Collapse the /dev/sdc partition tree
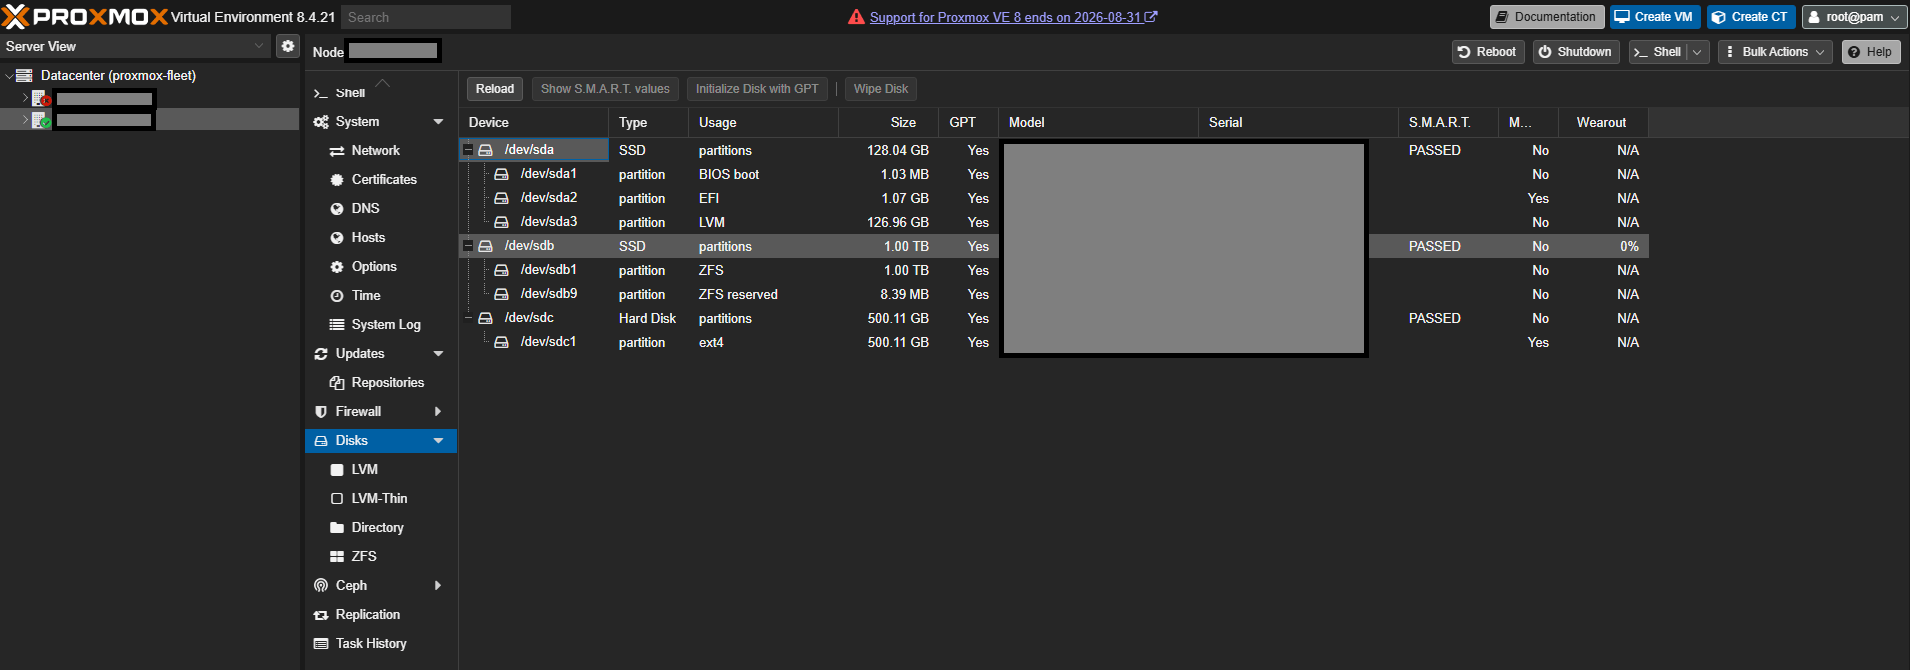 pos(467,318)
